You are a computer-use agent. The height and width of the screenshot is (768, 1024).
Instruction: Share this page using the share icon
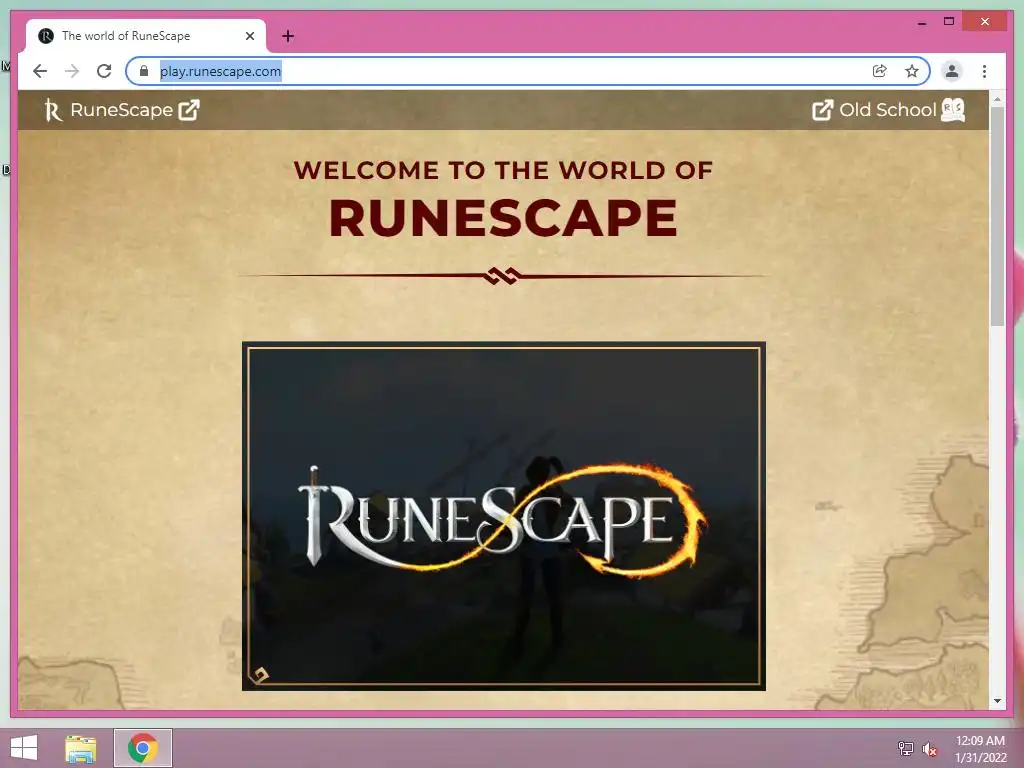(879, 71)
